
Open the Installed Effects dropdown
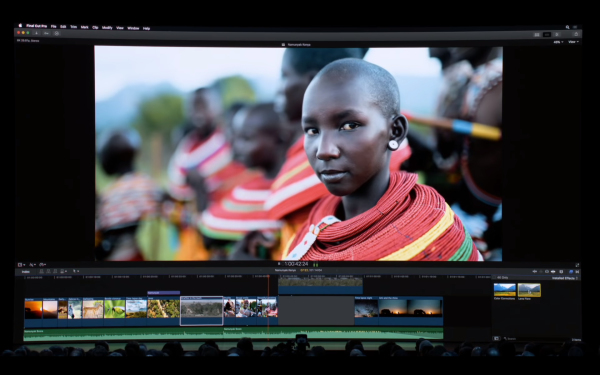[x=566, y=278]
